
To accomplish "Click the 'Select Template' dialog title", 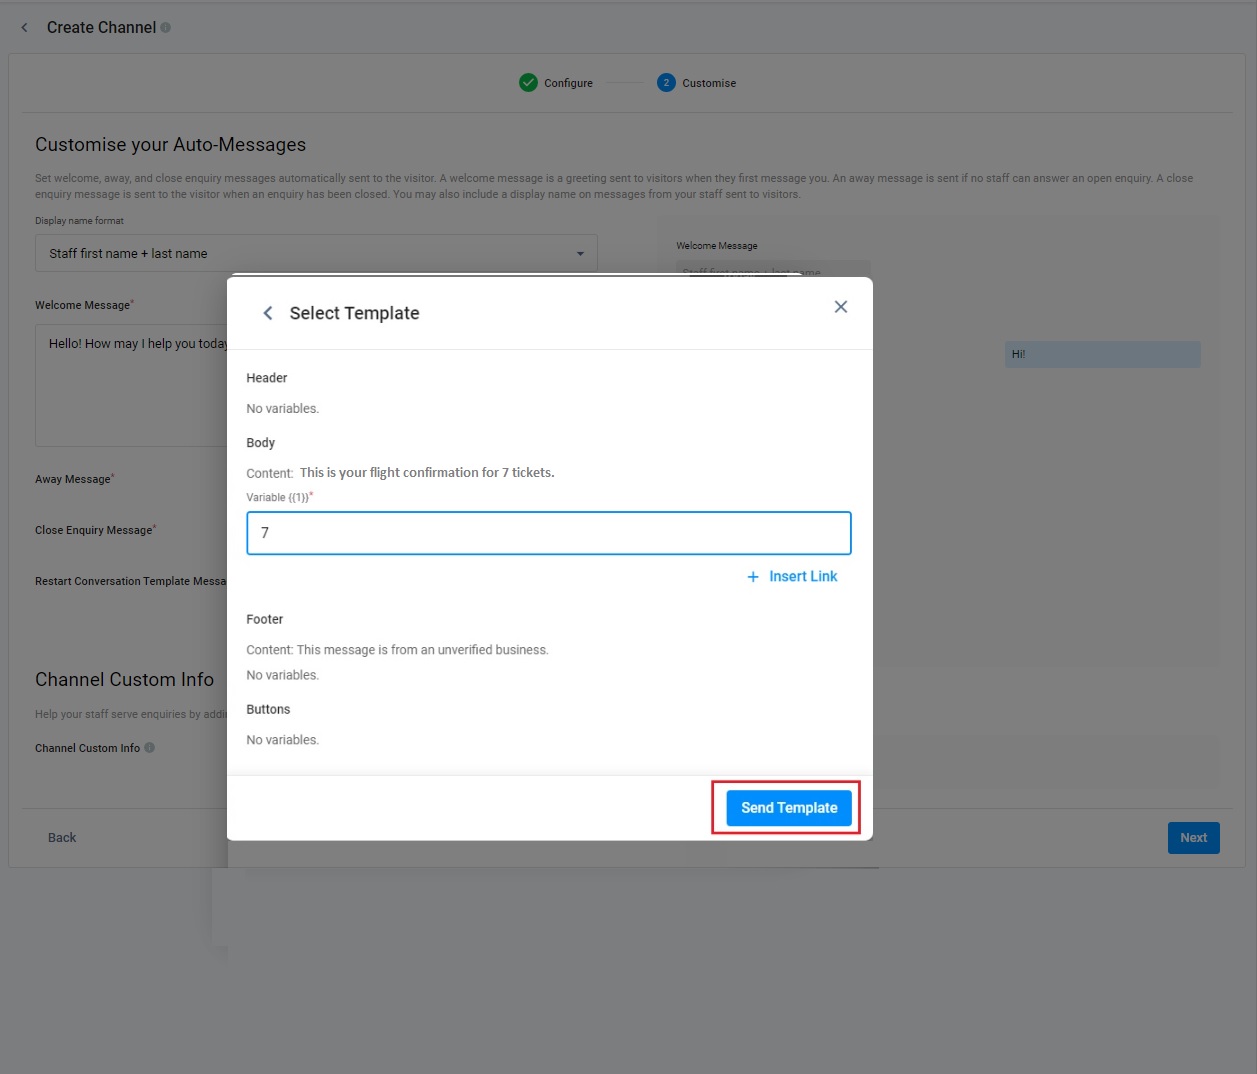I will 355,313.
